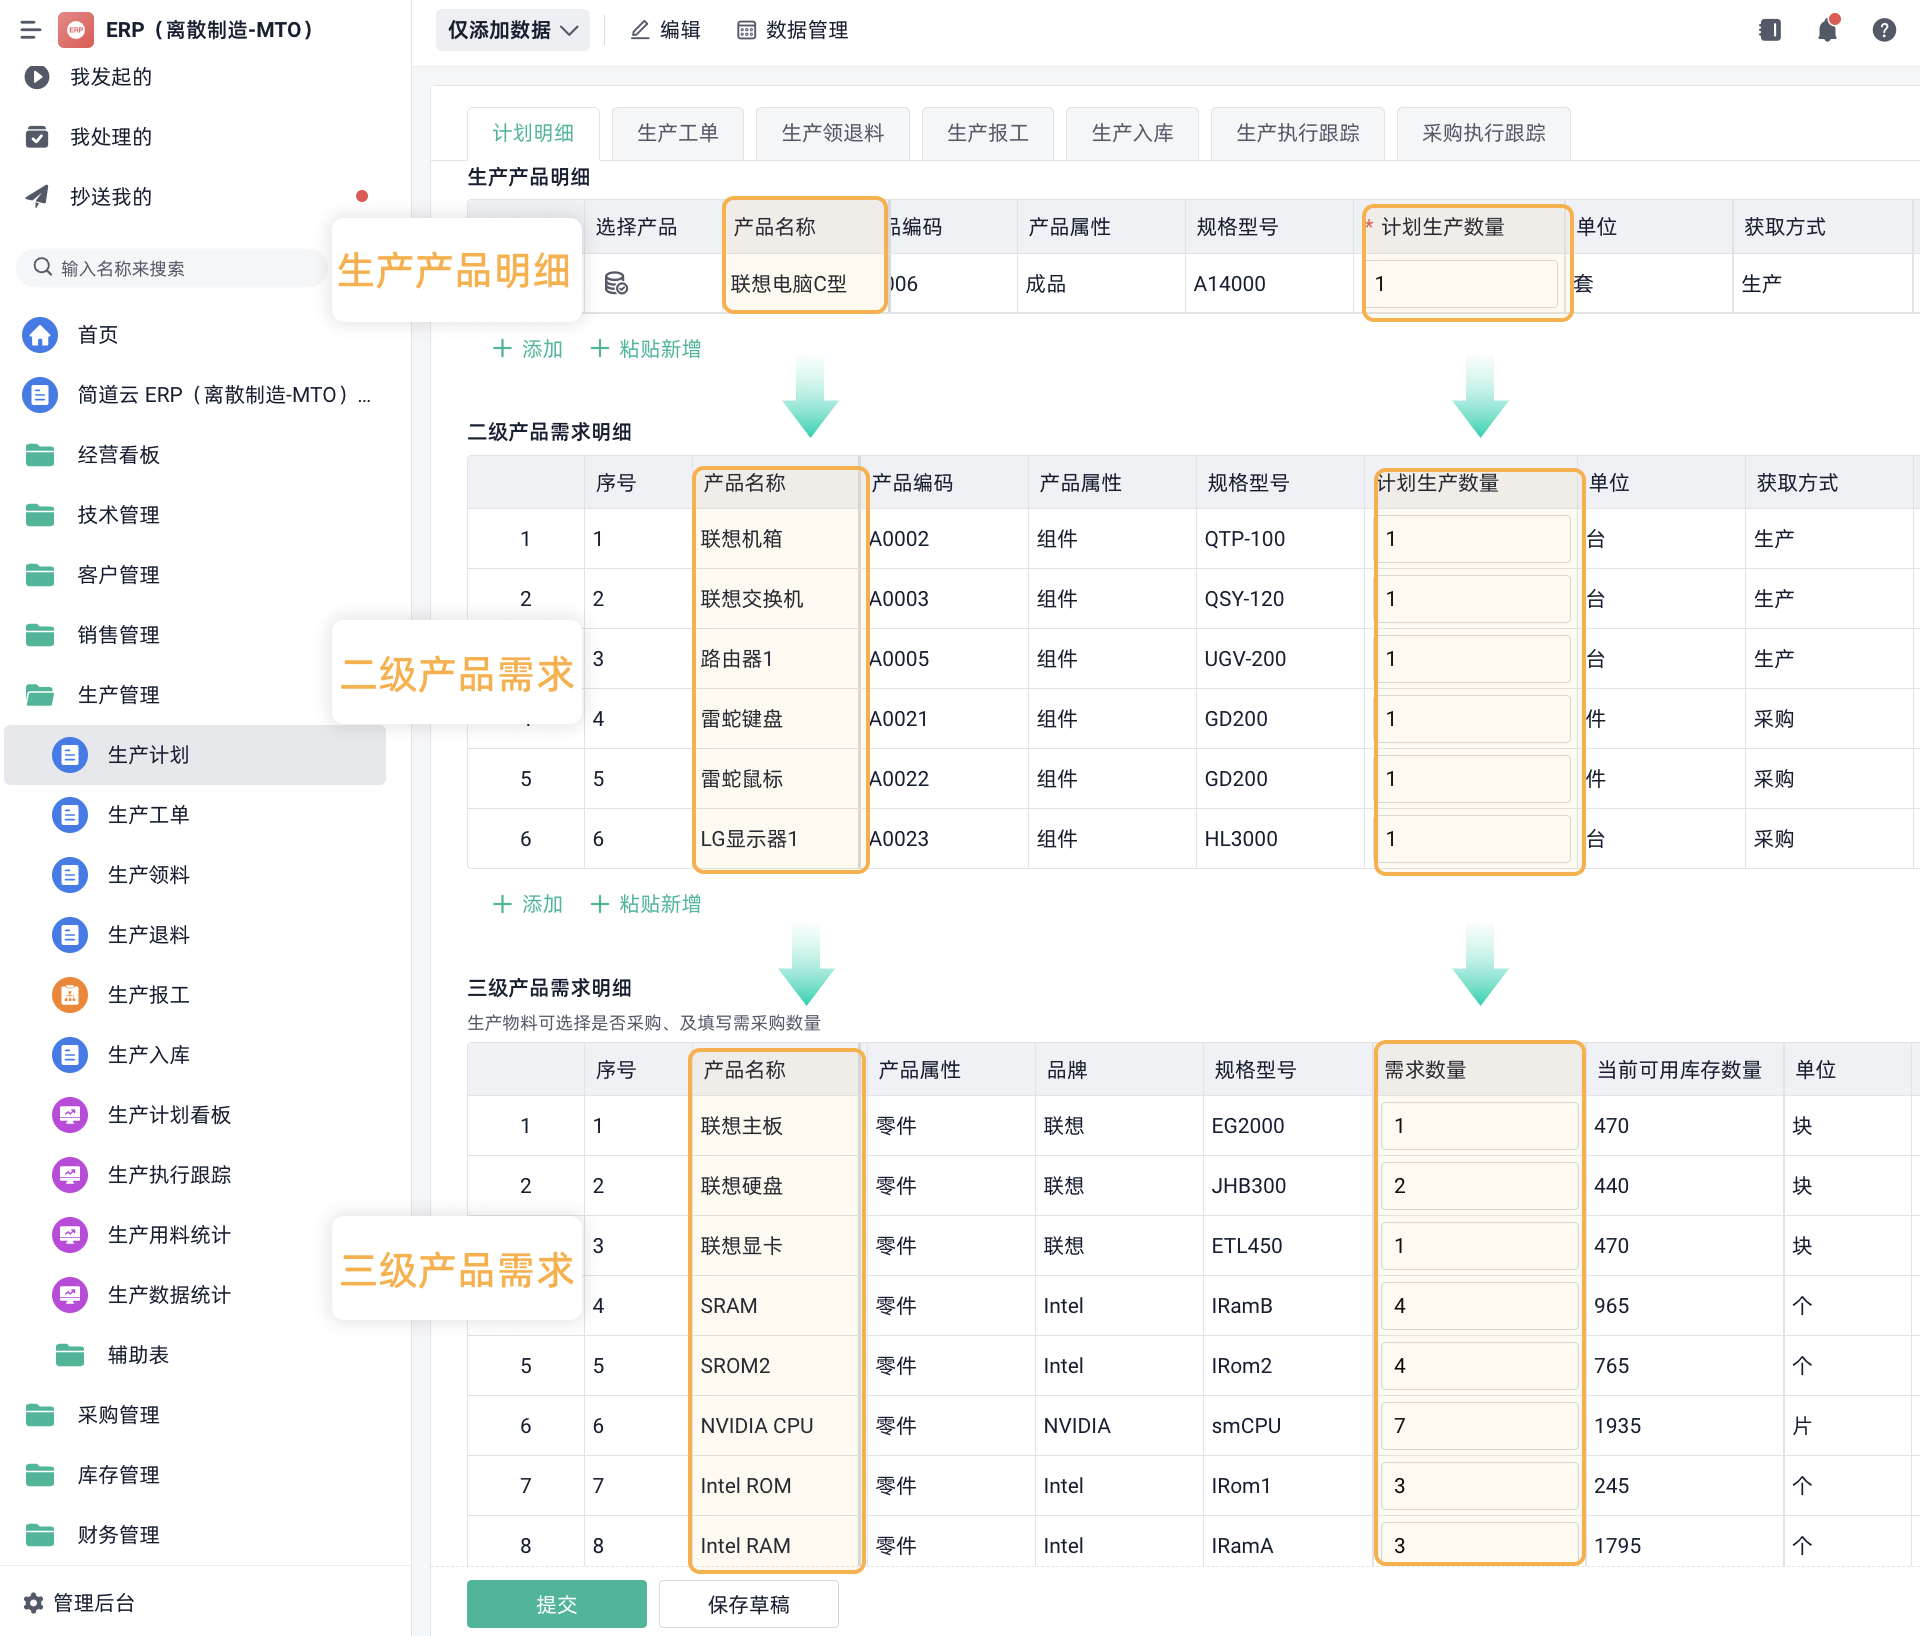Switch to the 生产领退料 tab
This screenshot has width=1920, height=1636.
[833, 133]
